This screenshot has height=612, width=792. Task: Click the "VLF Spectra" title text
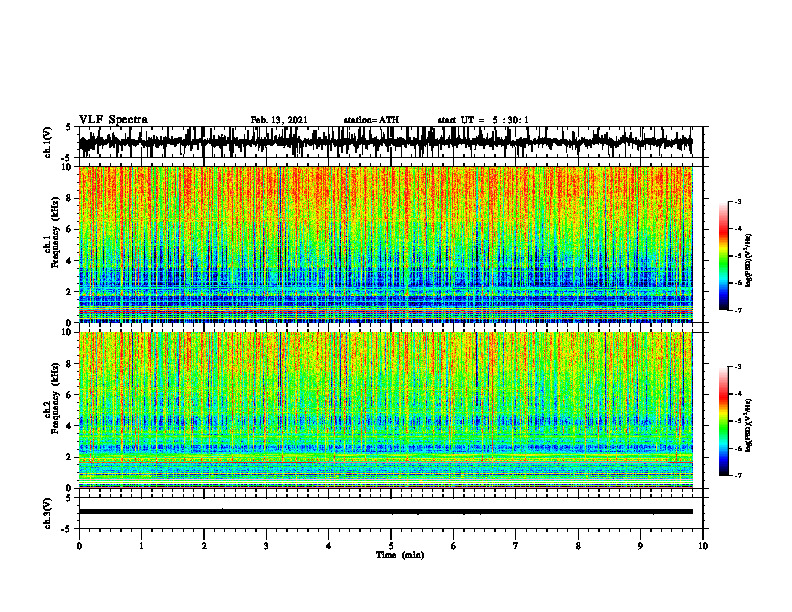pos(113,120)
